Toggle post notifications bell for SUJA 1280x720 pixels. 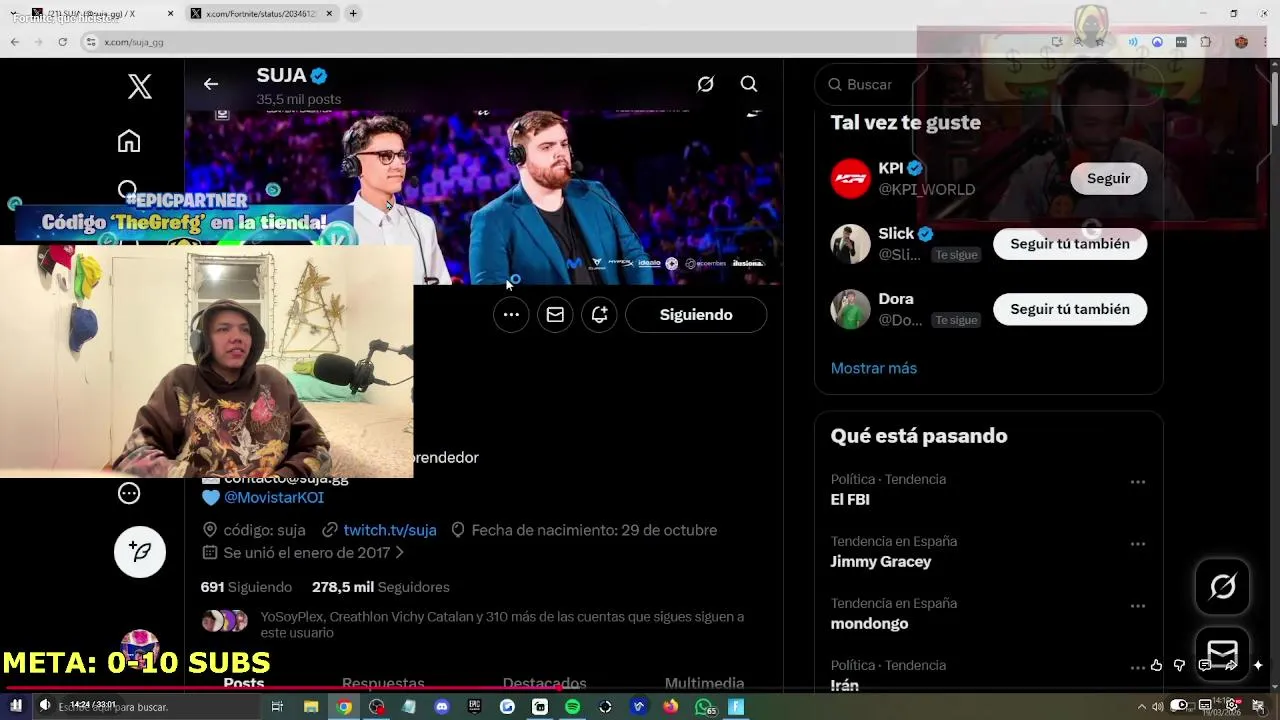coord(599,315)
